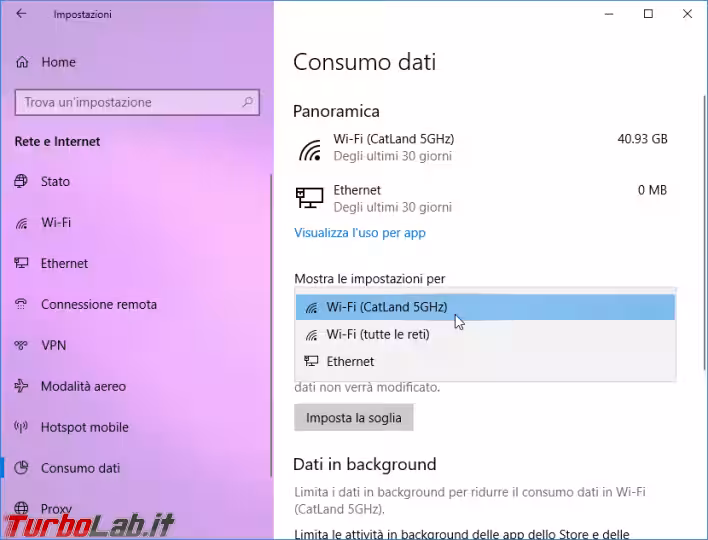708x540 pixels.
Task: Click the back arrow icon in the title bar
Action: (21, 14)
